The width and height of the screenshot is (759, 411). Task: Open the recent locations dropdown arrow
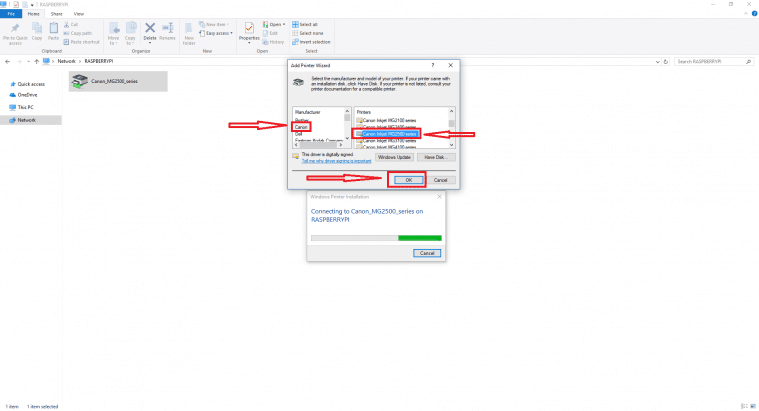28,61
